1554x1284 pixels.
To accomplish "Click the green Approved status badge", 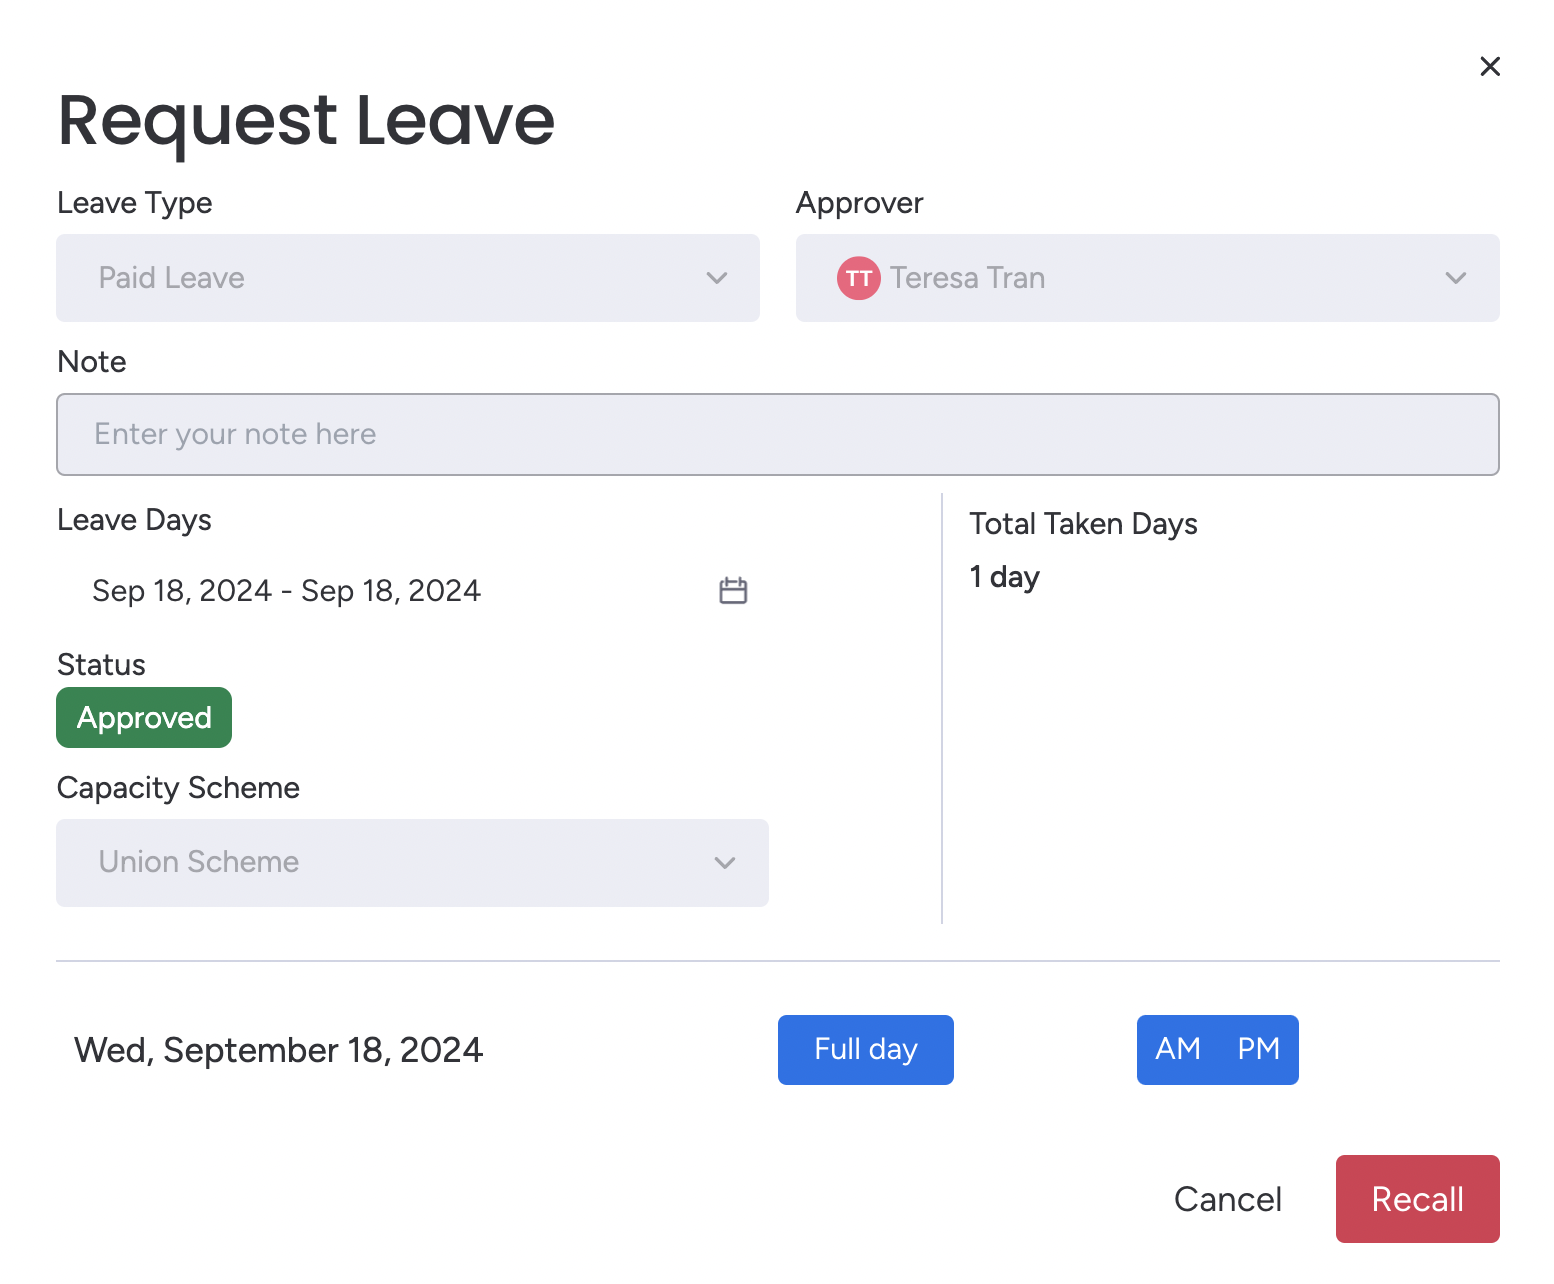I will click(x=144, y=718).
